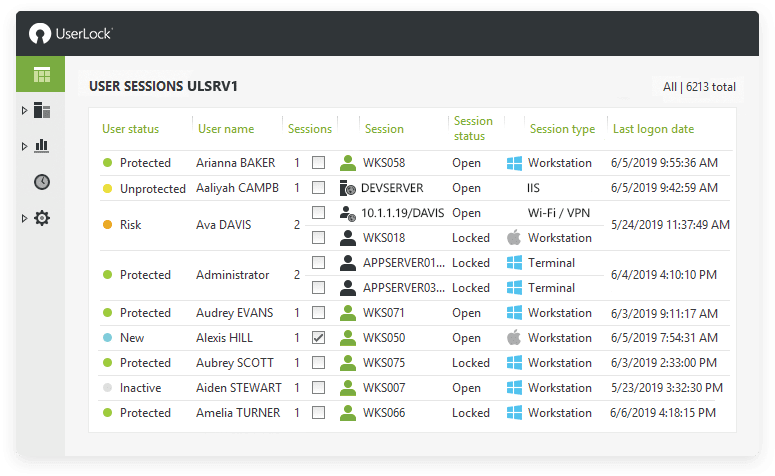
Task: Expand the dashboard sidebar item arrow
Action: click(x=24, y=111)
